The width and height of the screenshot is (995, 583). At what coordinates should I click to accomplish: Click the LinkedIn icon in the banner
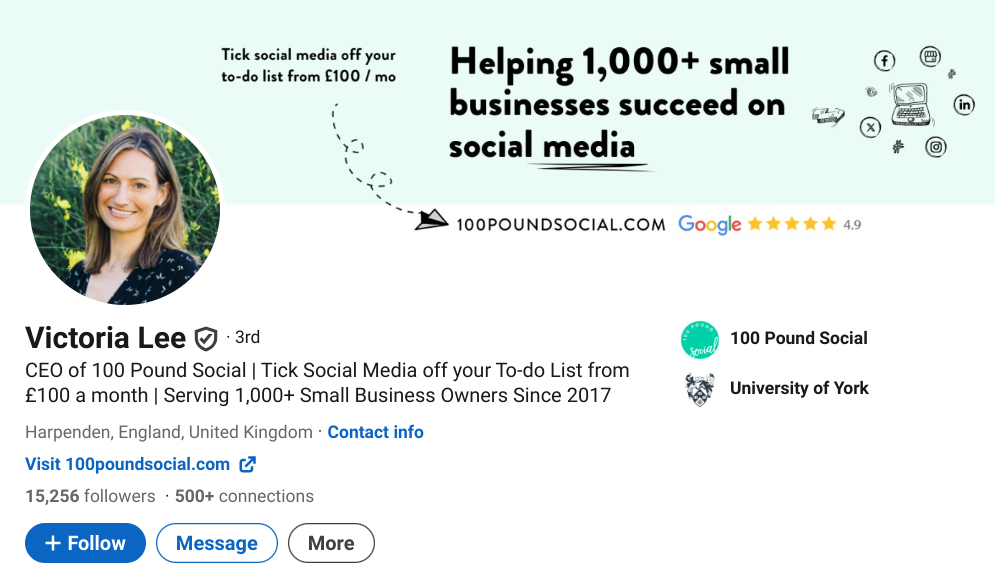pos(963,104)
